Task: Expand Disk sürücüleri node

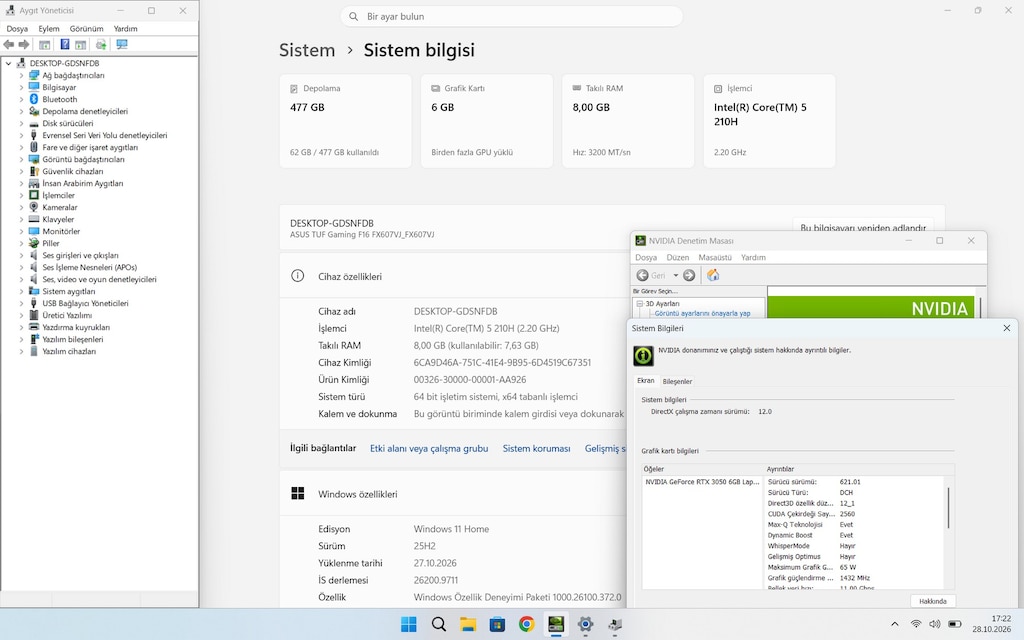Action: pos(22,123)
